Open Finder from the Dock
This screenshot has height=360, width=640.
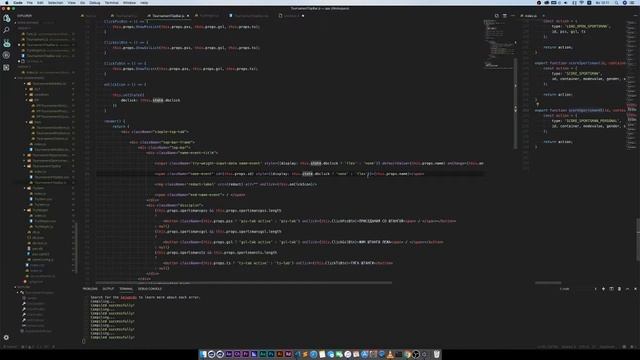(x=203, y=354)
